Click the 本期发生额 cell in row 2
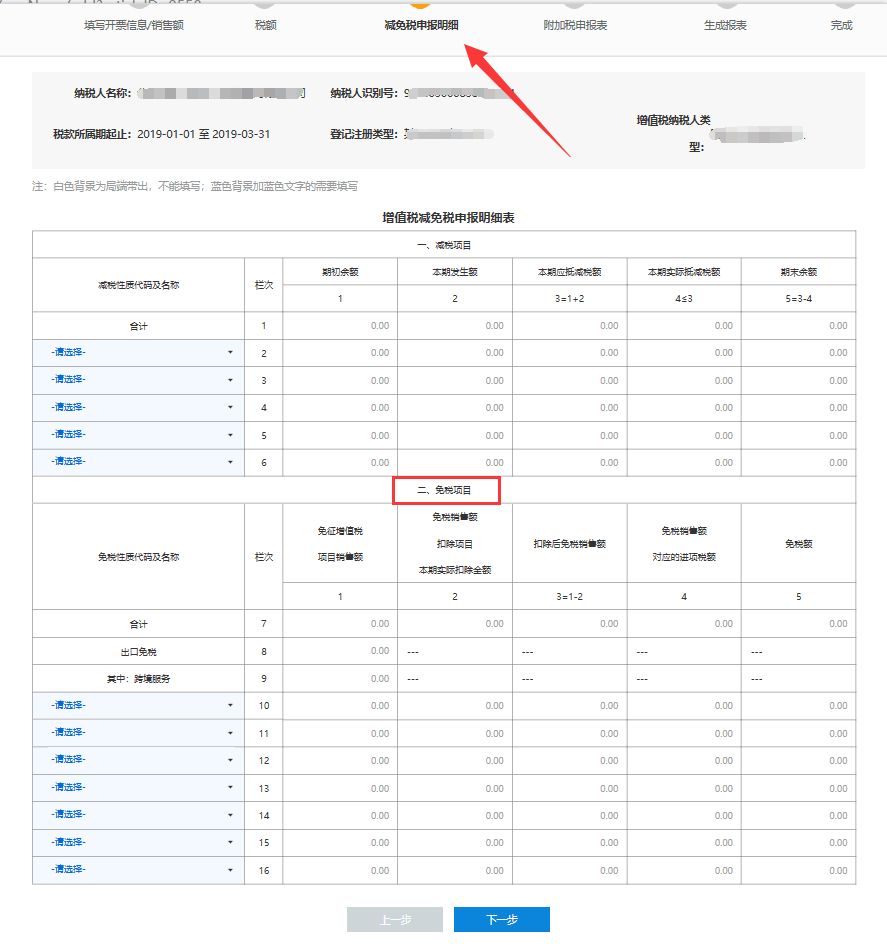Image resolution: width=887 pixels, height=944 pixels. click(454, 353)
